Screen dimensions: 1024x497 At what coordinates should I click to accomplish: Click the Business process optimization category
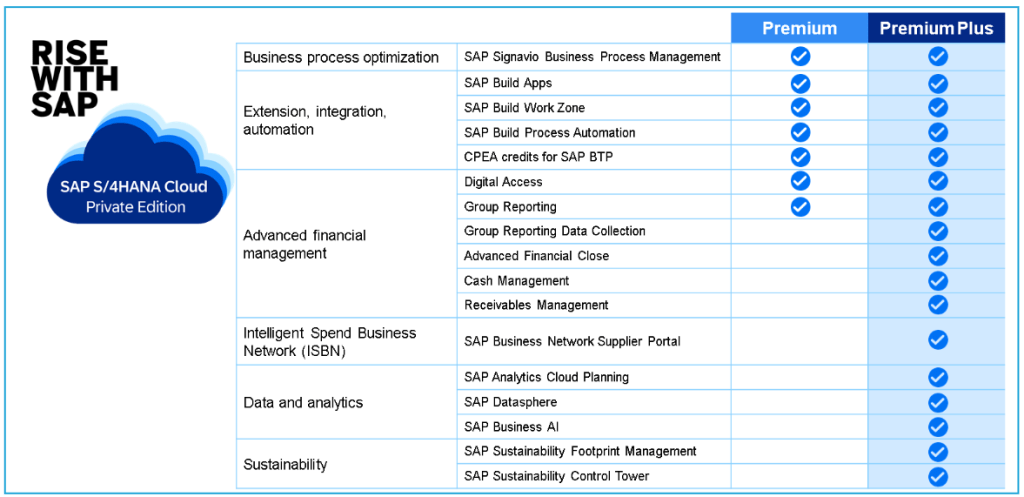coord(341,57)
